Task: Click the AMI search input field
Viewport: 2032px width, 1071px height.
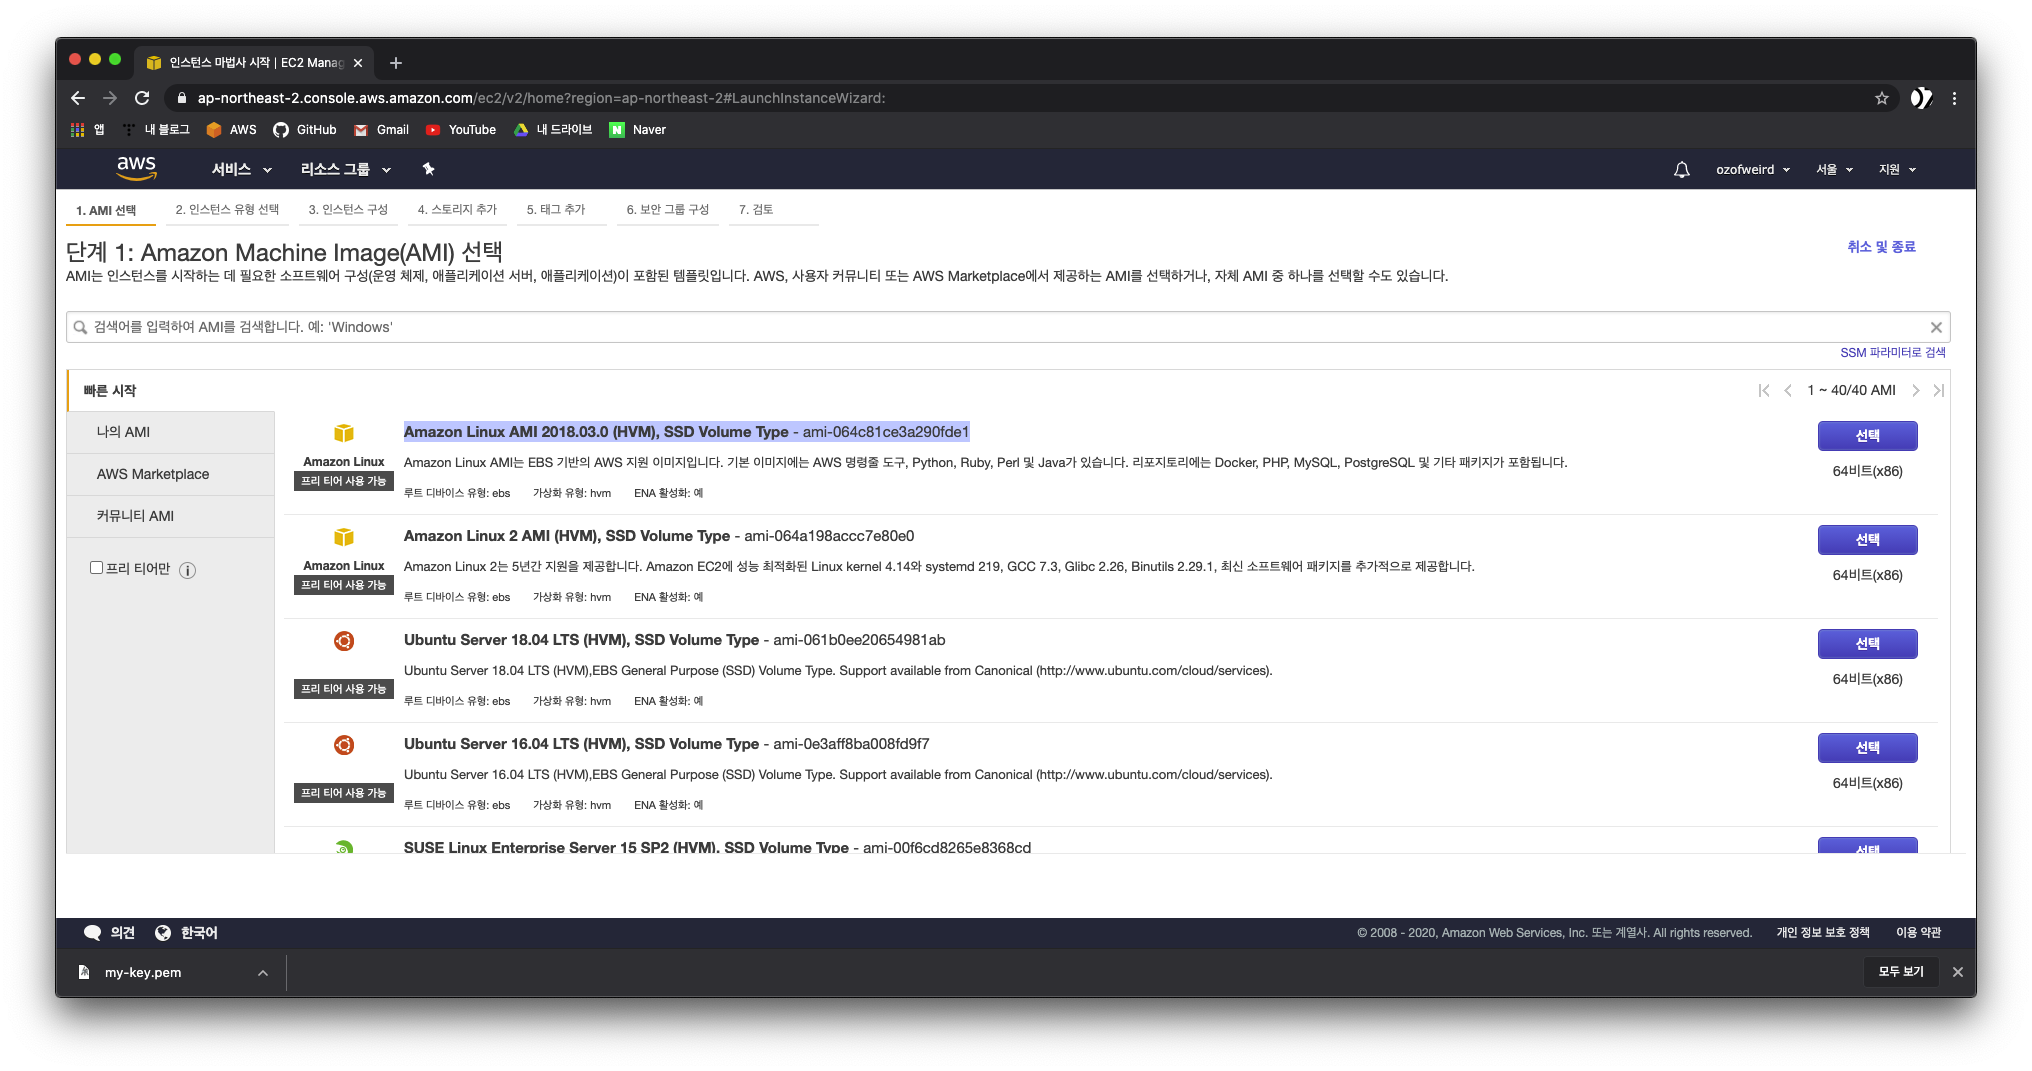Action: [1008, 327]
